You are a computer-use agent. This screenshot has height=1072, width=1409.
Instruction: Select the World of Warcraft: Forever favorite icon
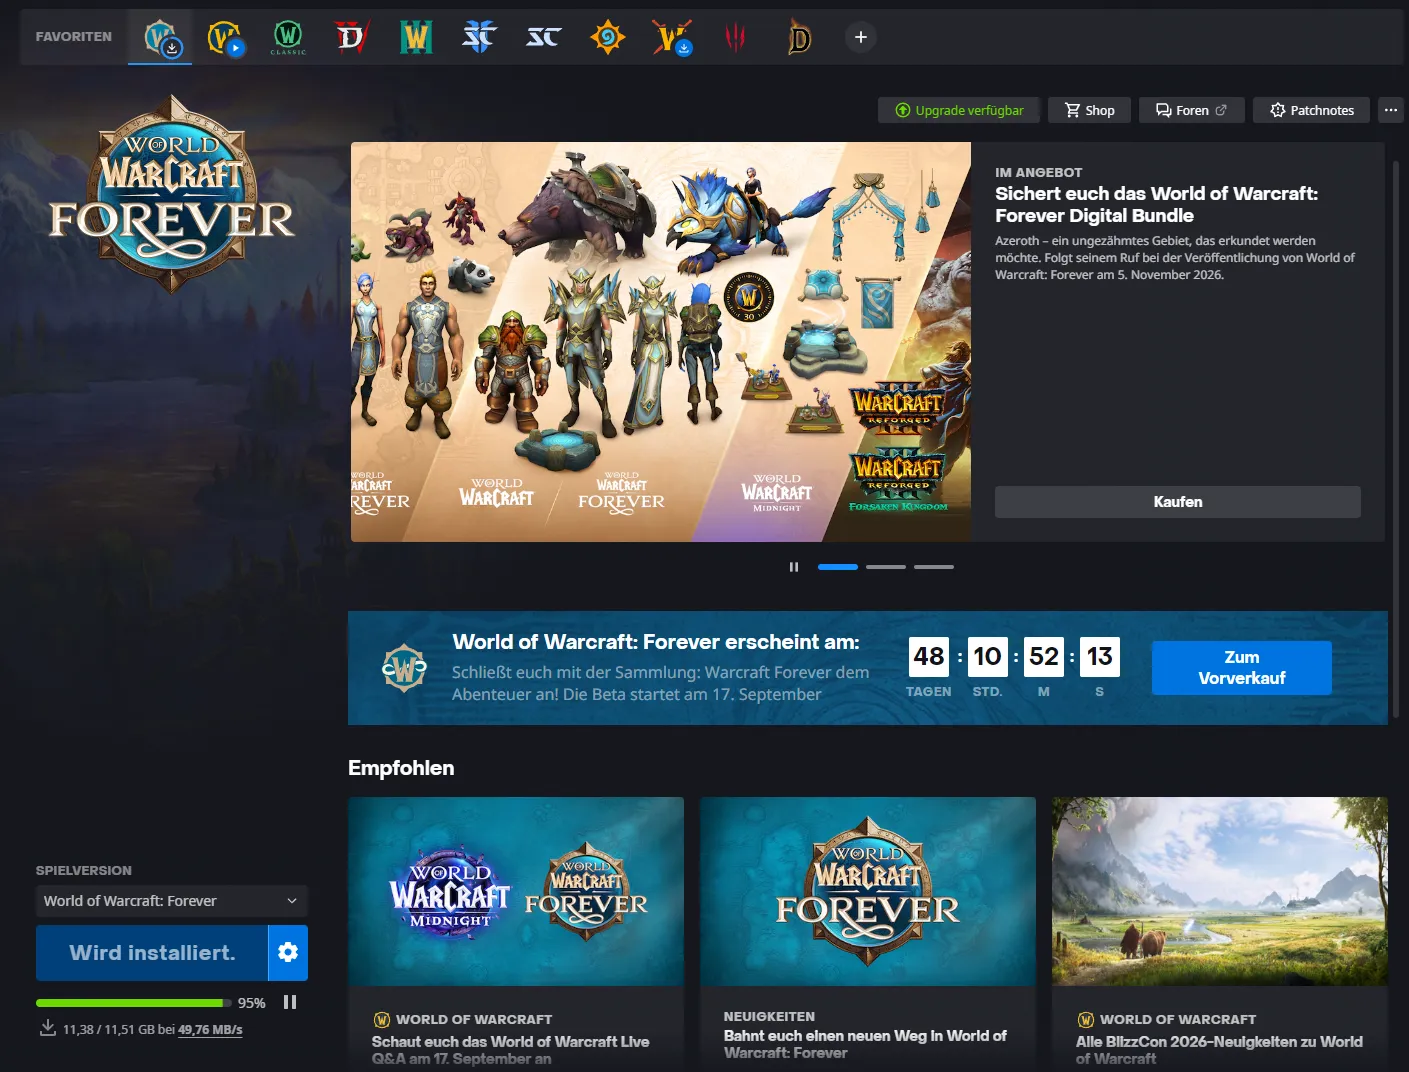coord(160,37)
